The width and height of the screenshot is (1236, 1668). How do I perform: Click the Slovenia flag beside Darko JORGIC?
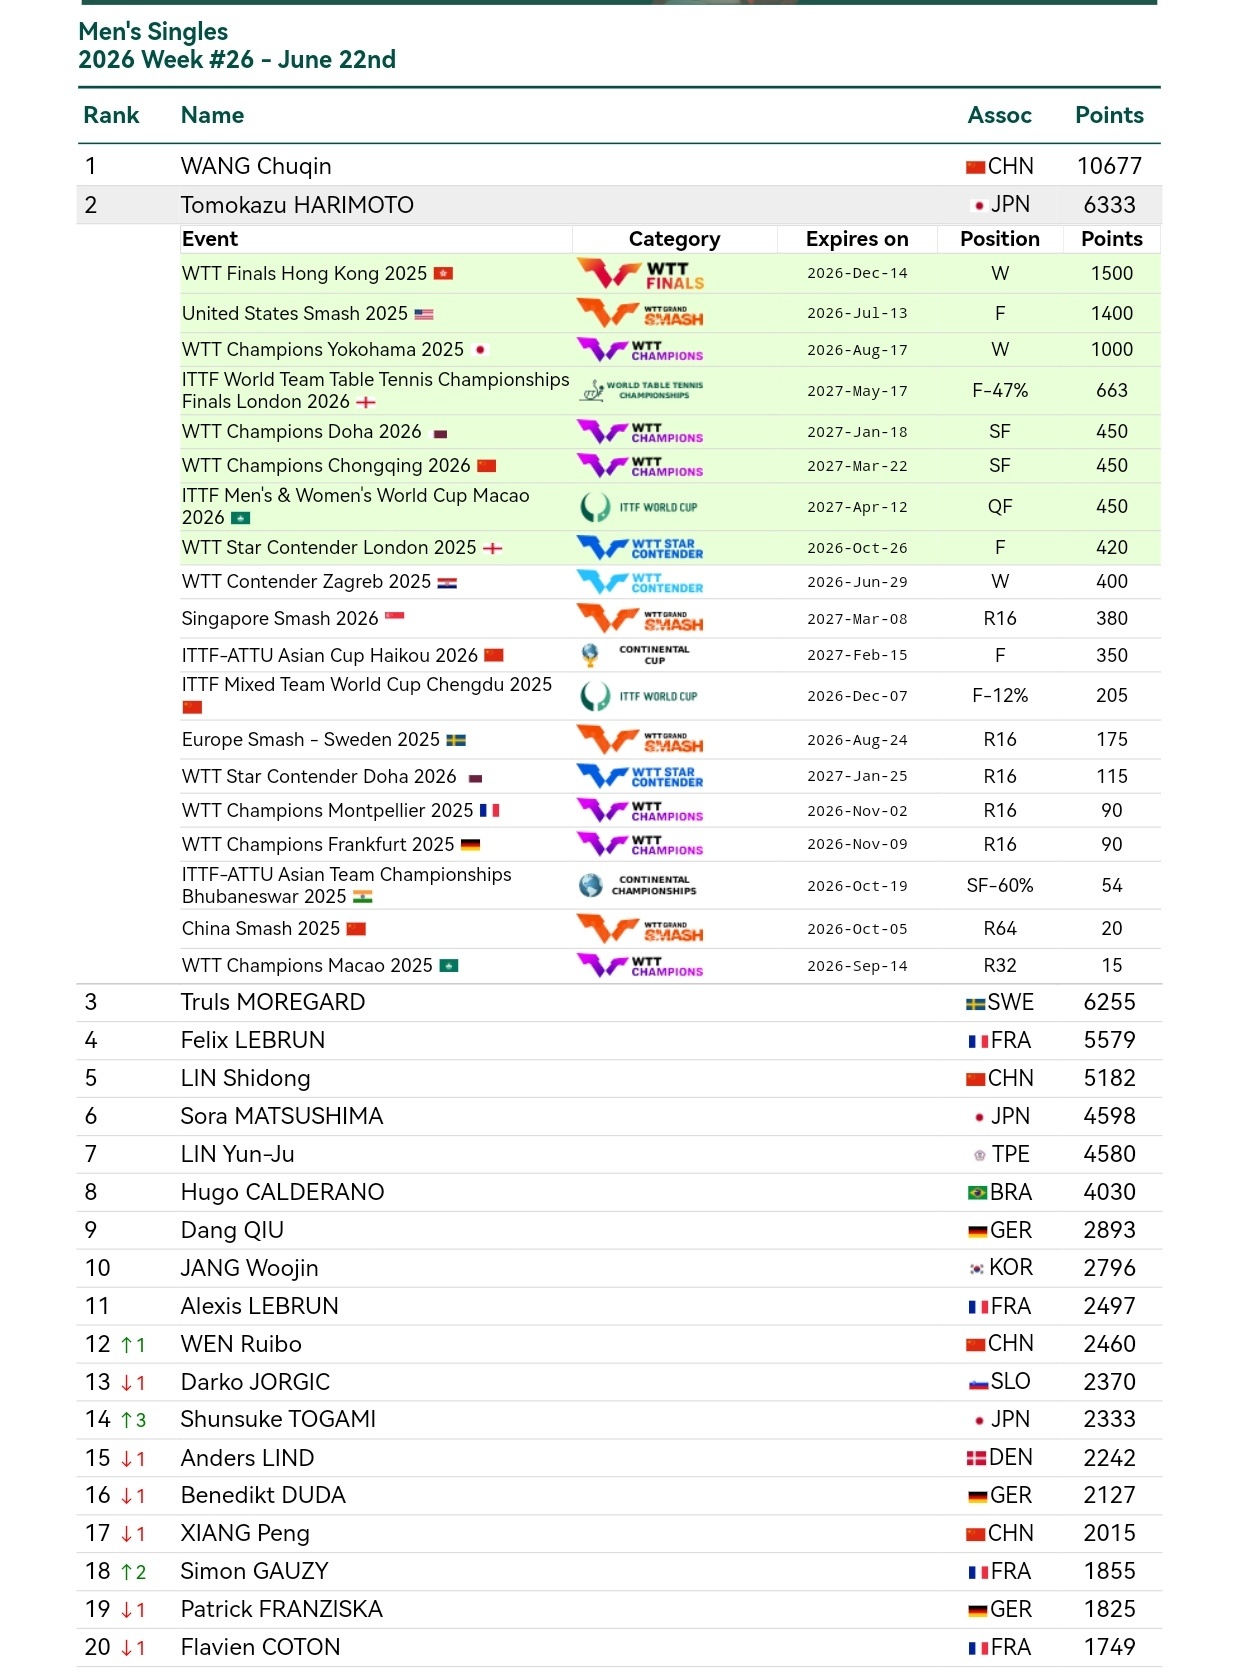[978, 1383]
